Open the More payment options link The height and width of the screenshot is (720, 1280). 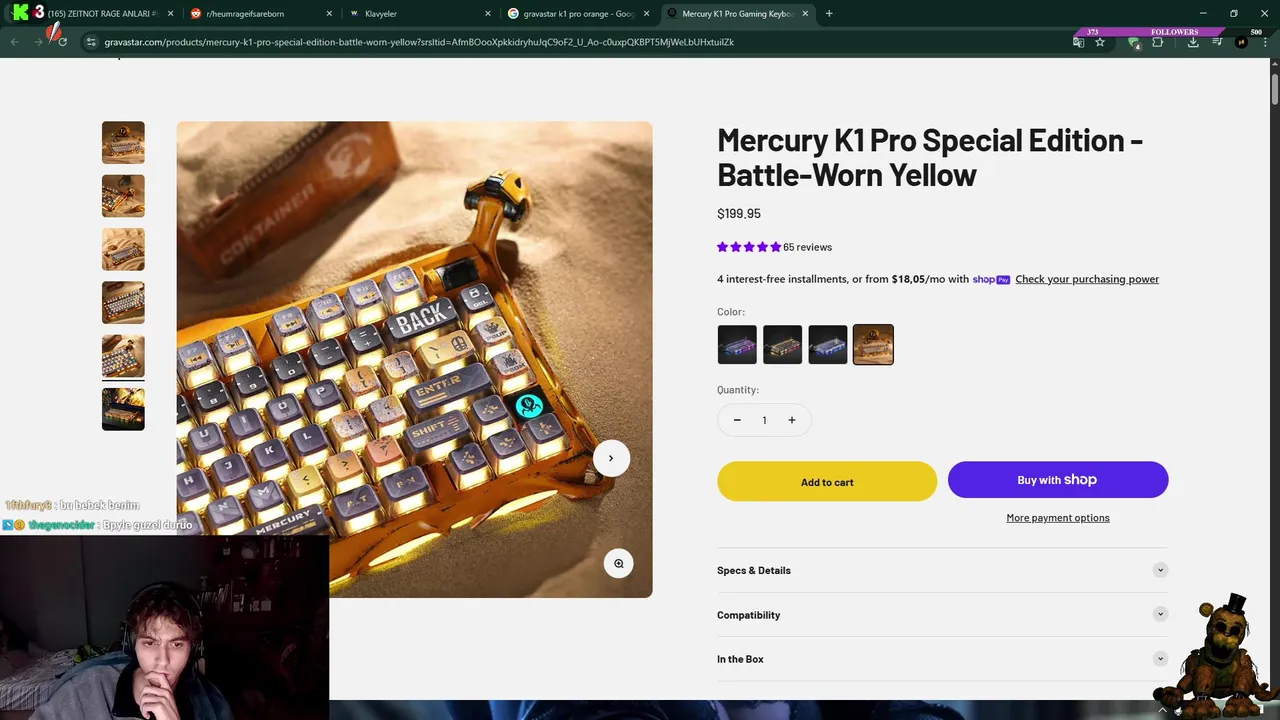1058,518
